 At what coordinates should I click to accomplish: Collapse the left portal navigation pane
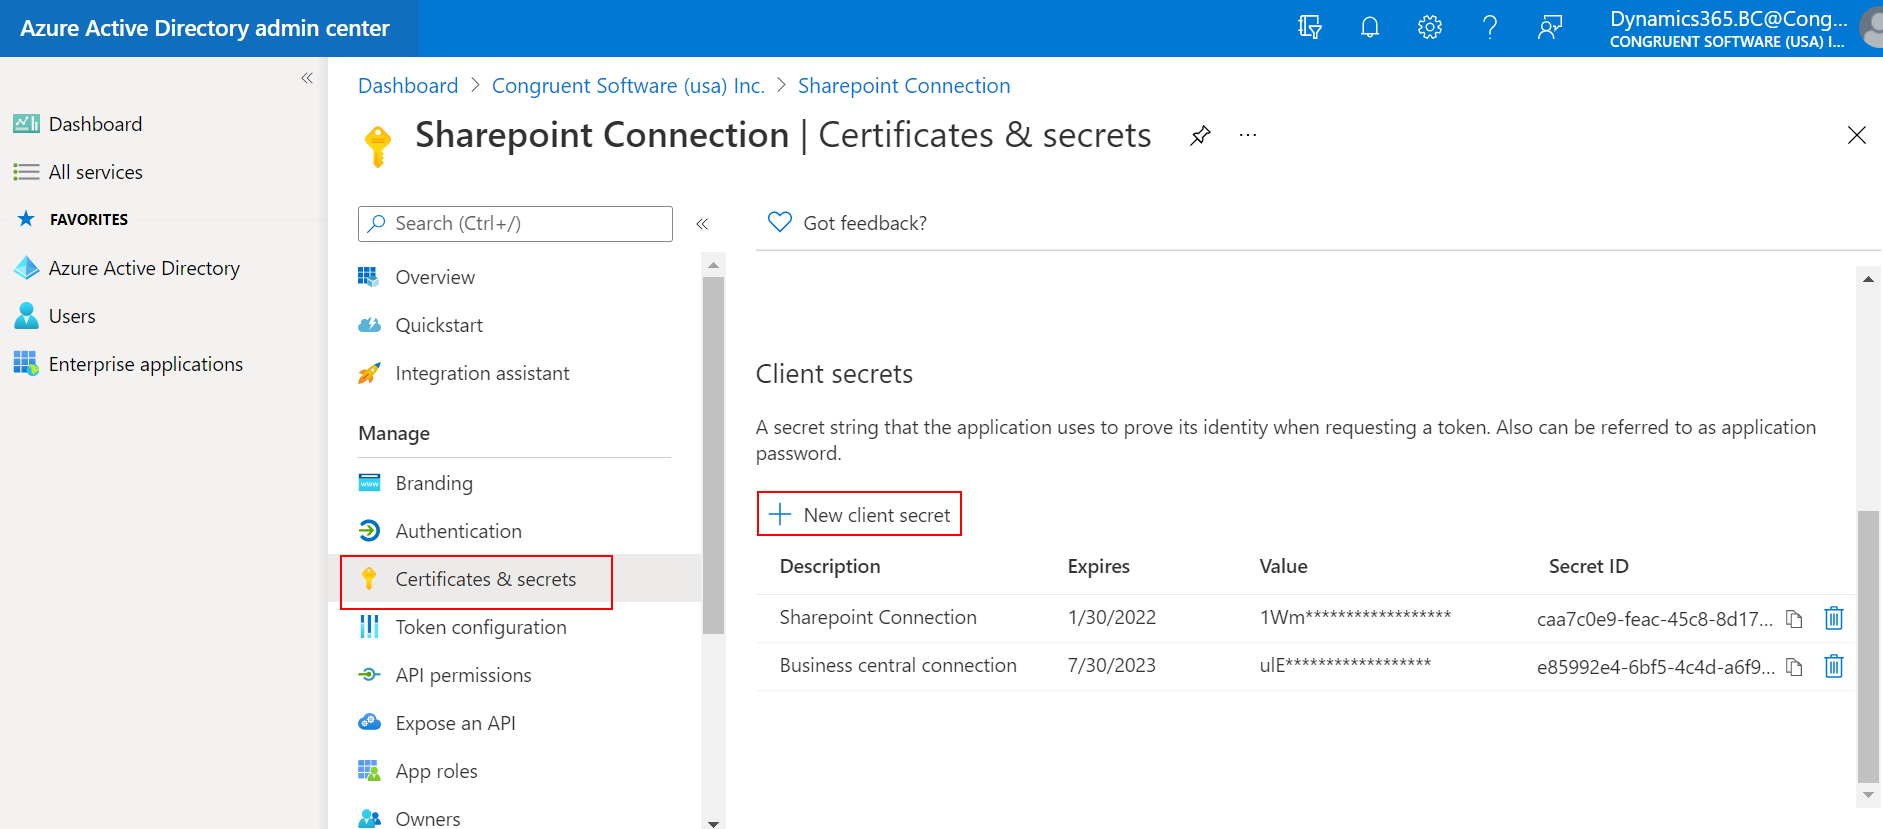pyautogui.click(x=307, y=78)
